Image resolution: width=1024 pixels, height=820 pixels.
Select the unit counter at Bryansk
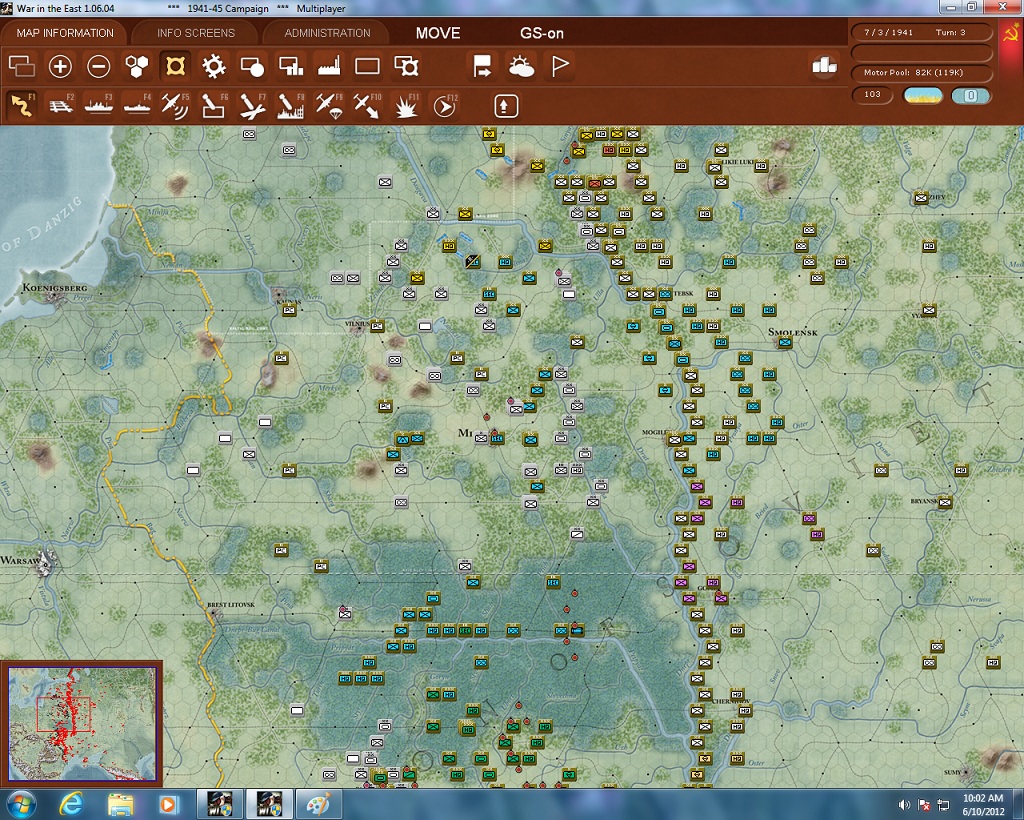click(945, 502)
